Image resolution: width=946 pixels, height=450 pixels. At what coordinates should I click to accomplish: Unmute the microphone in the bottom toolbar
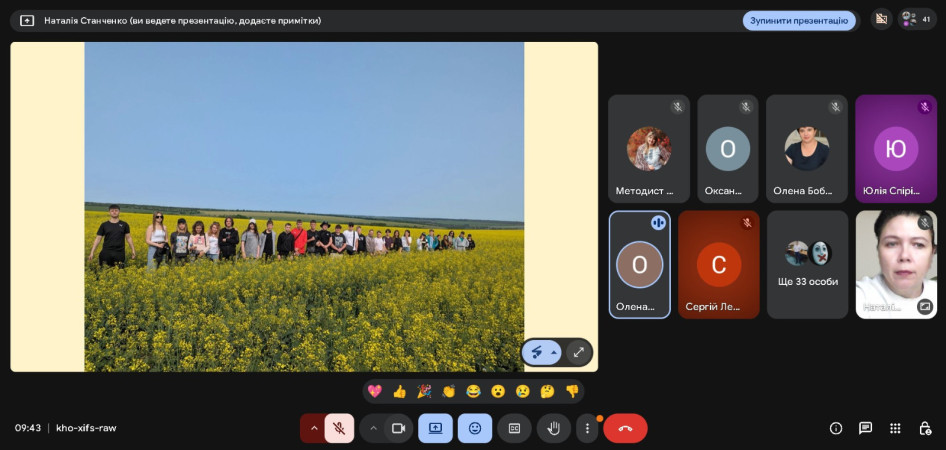(x=339, y=428)
